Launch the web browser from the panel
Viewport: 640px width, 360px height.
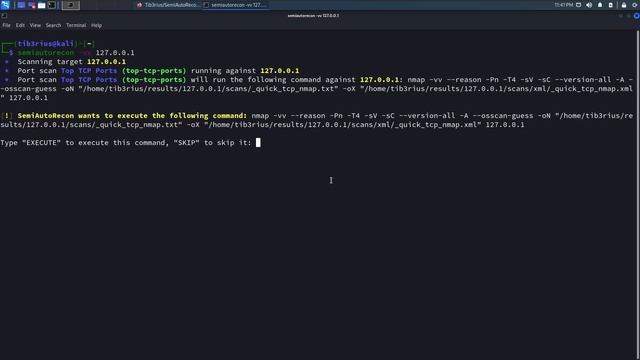[31, 5]
